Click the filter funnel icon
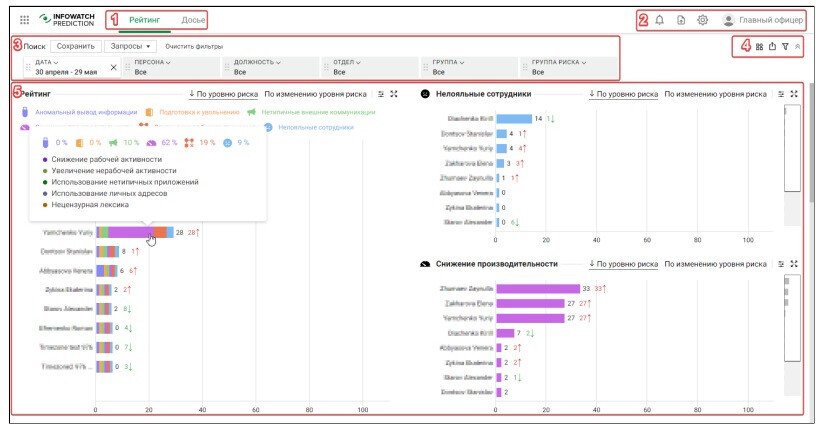 pos(785,46)
